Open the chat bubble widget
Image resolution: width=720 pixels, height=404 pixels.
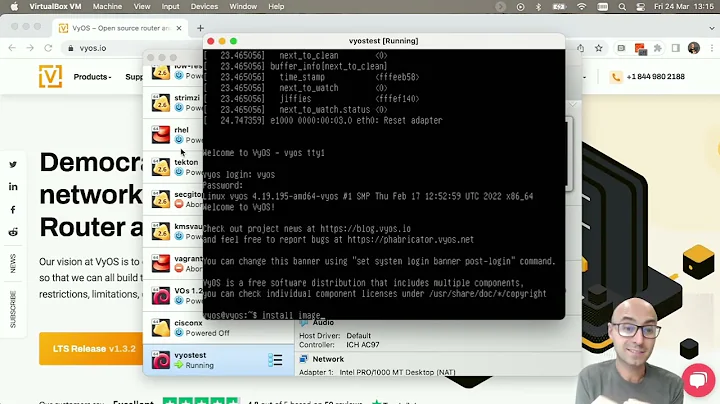[698, 380]
